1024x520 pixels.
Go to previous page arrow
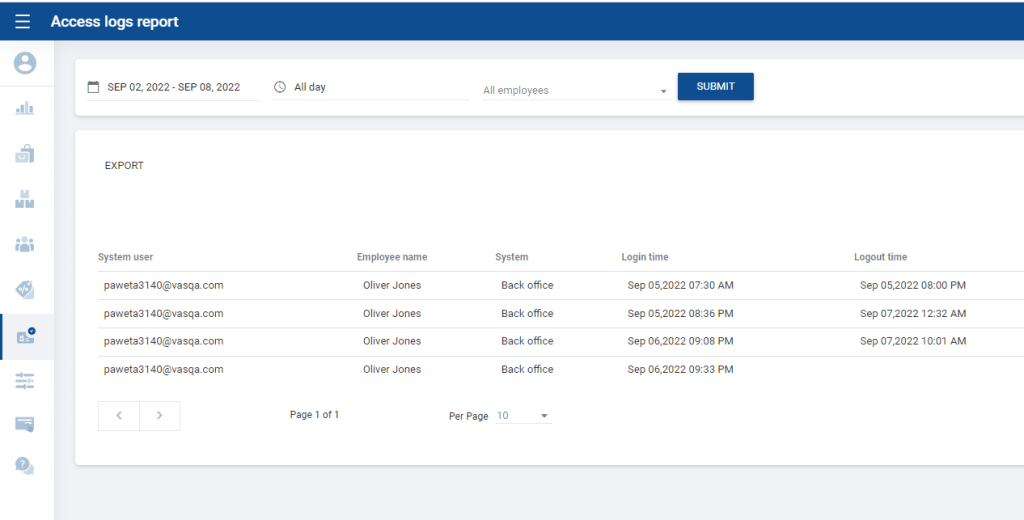pos(119,415)
